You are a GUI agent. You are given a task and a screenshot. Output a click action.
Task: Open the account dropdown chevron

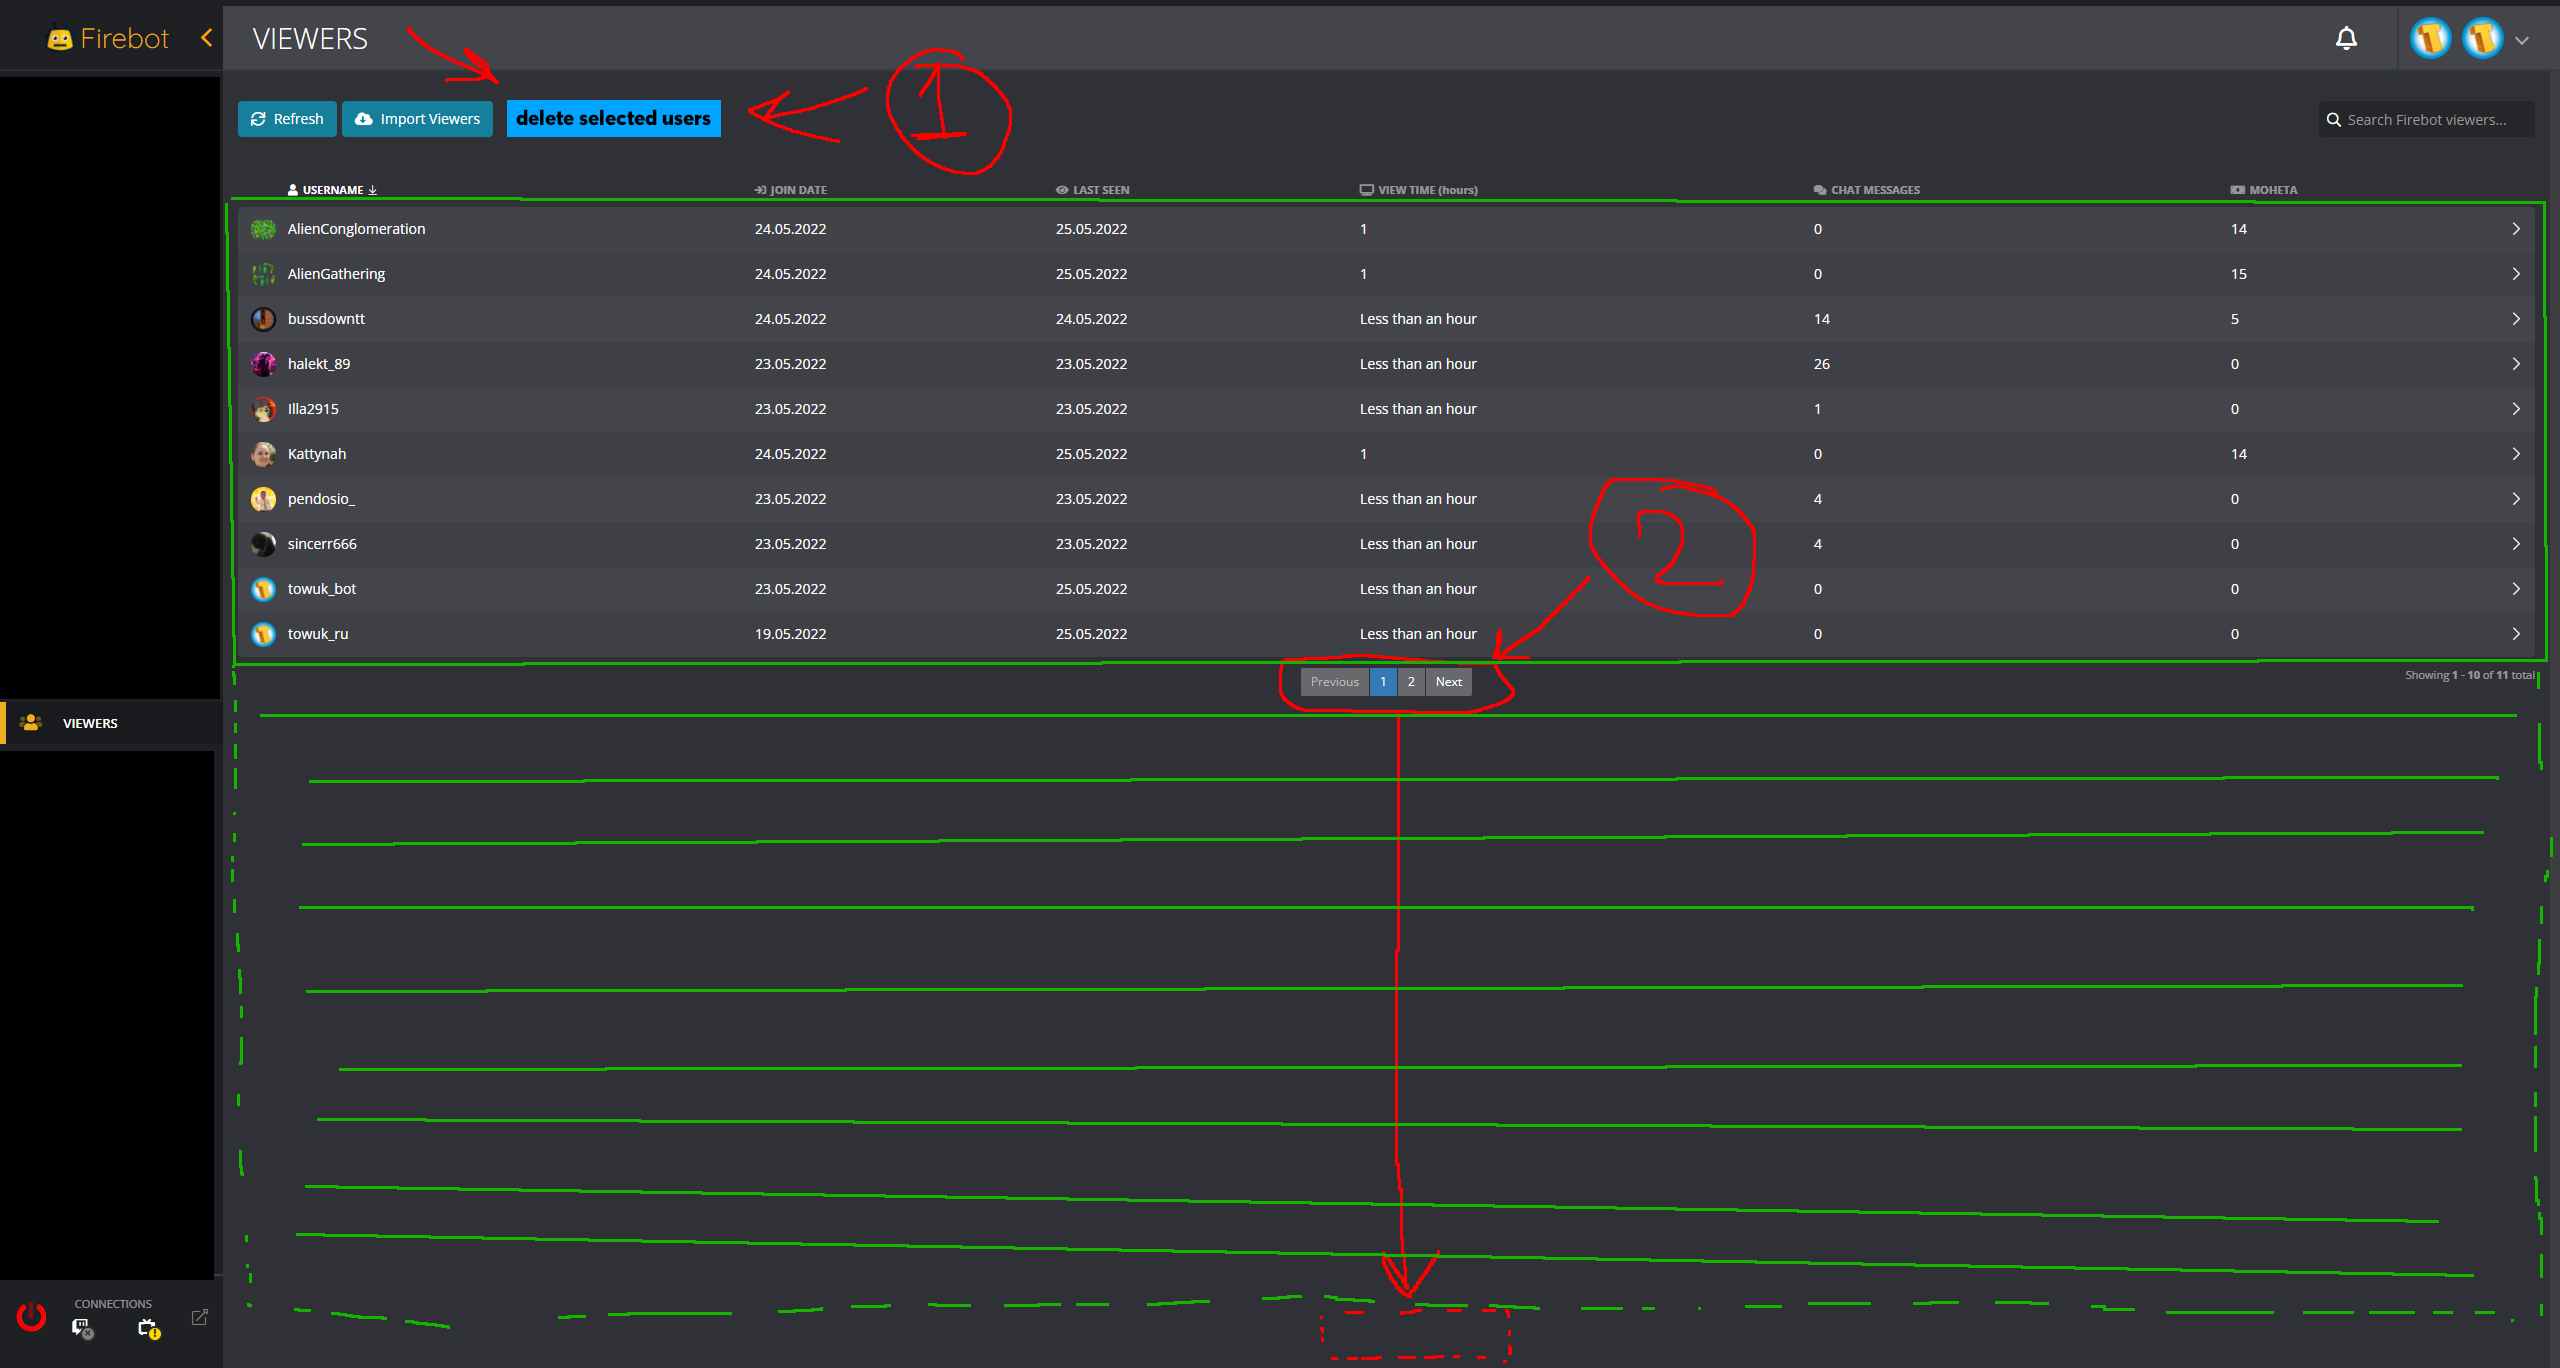point(2523,40)
